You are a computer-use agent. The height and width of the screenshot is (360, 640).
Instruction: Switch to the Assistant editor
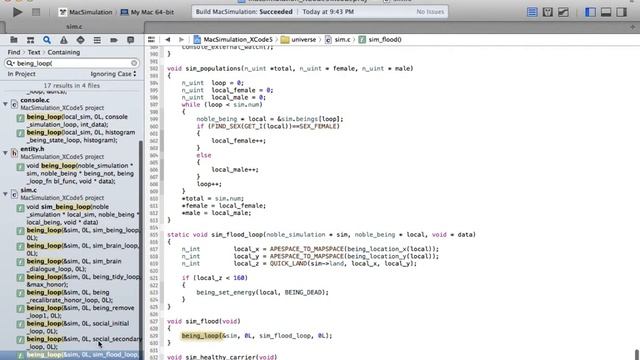pos(547,12)
